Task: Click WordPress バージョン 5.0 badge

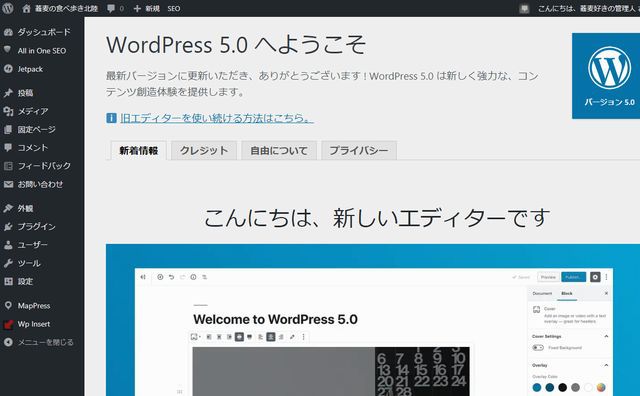Action: 606,76
